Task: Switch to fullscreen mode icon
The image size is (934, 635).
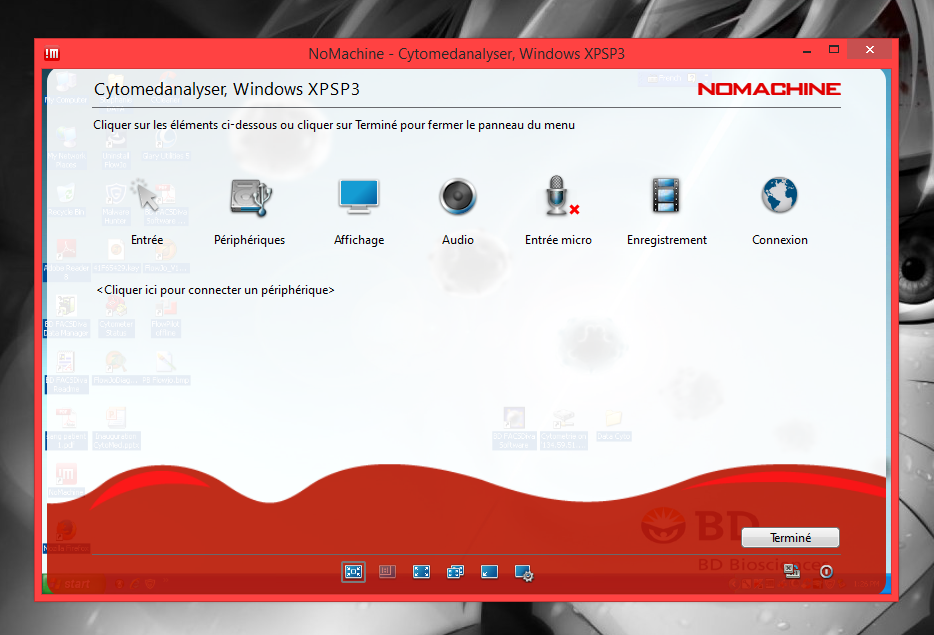Action: [x=421, y=572]
